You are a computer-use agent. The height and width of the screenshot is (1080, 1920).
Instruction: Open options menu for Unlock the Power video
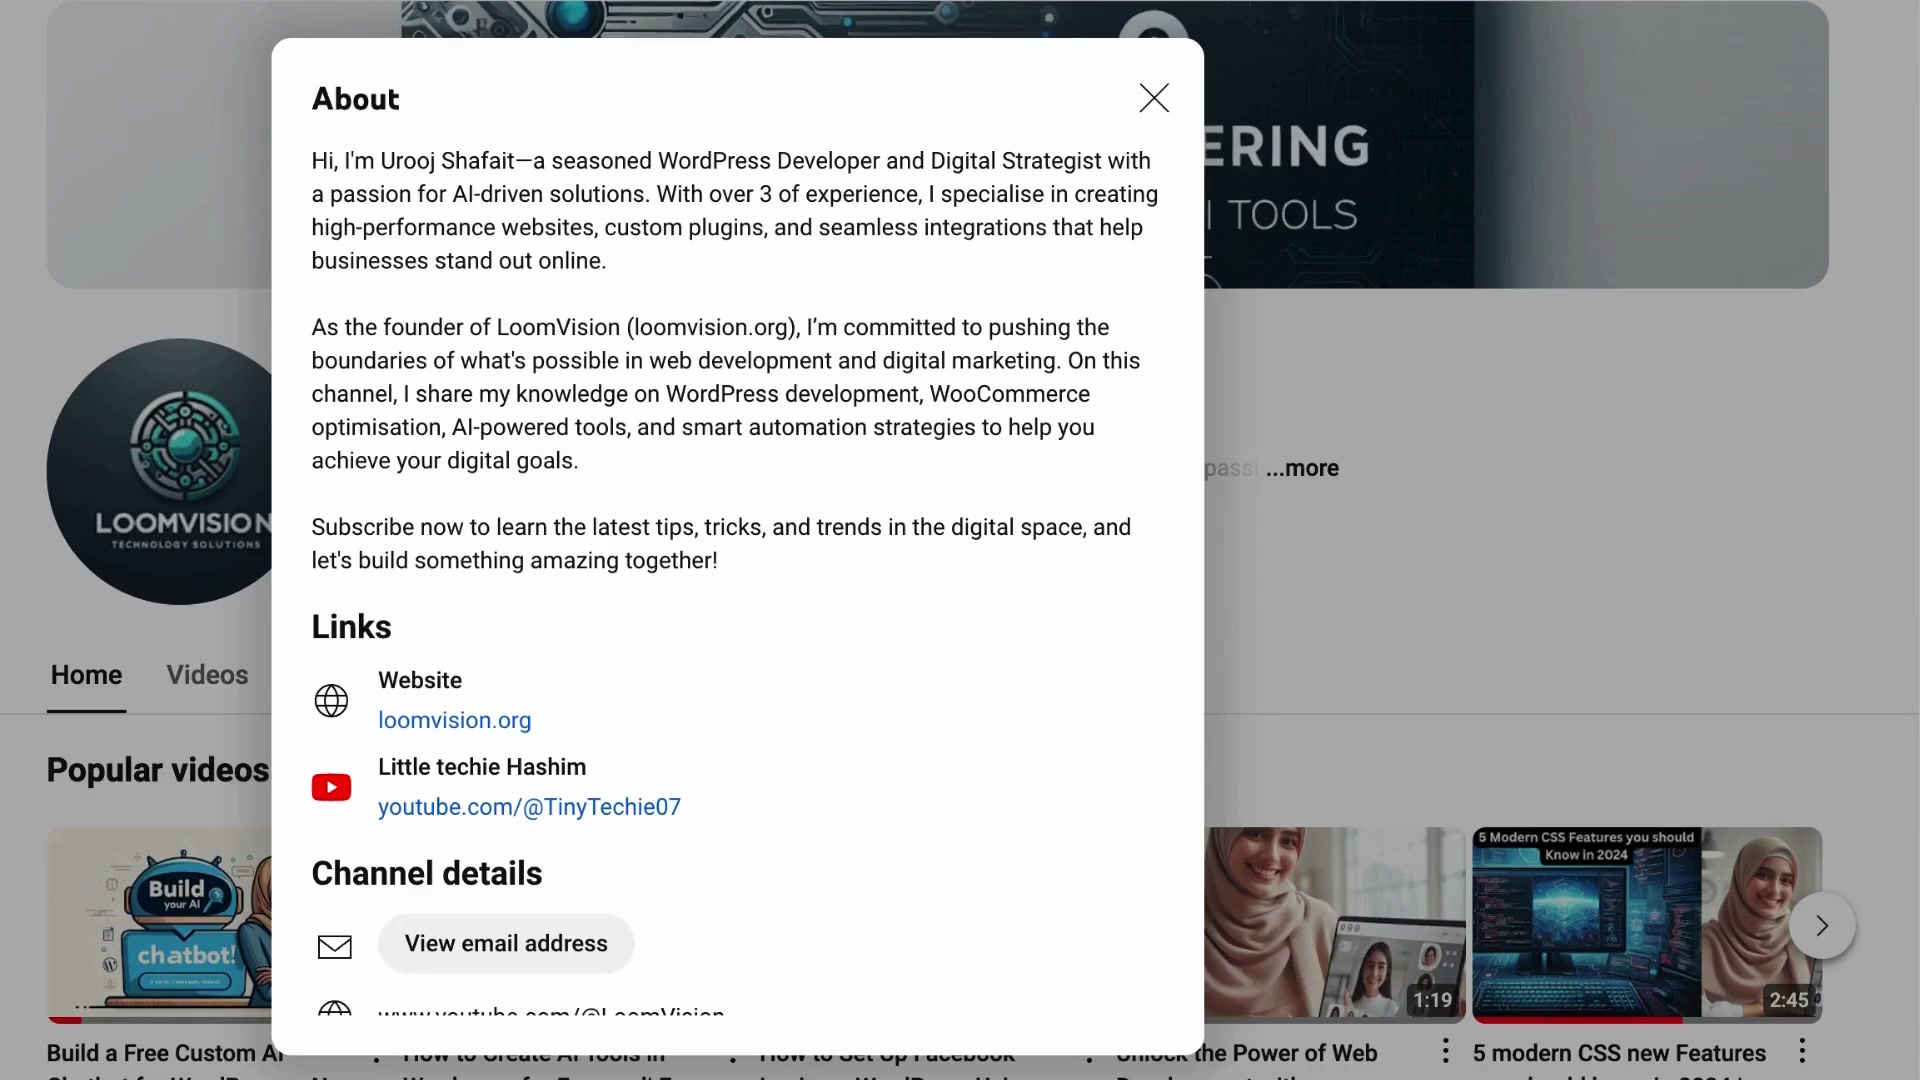(1445, 1051)
